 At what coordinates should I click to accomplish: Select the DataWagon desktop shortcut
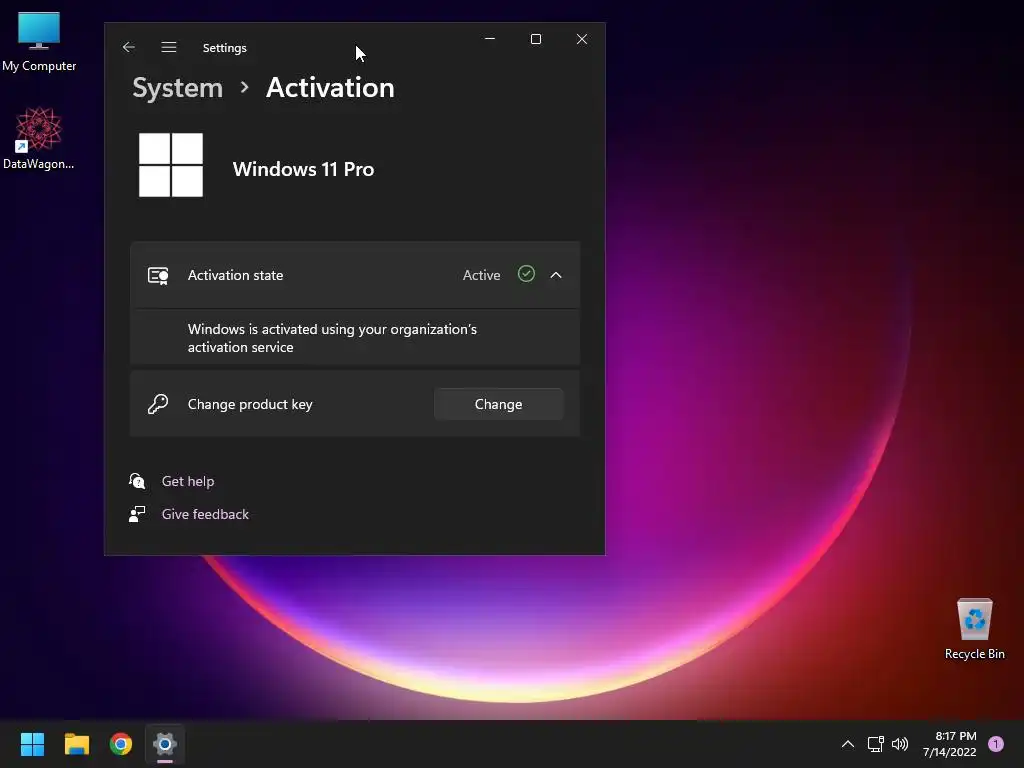pyautogui.click(x=39, y=138)
